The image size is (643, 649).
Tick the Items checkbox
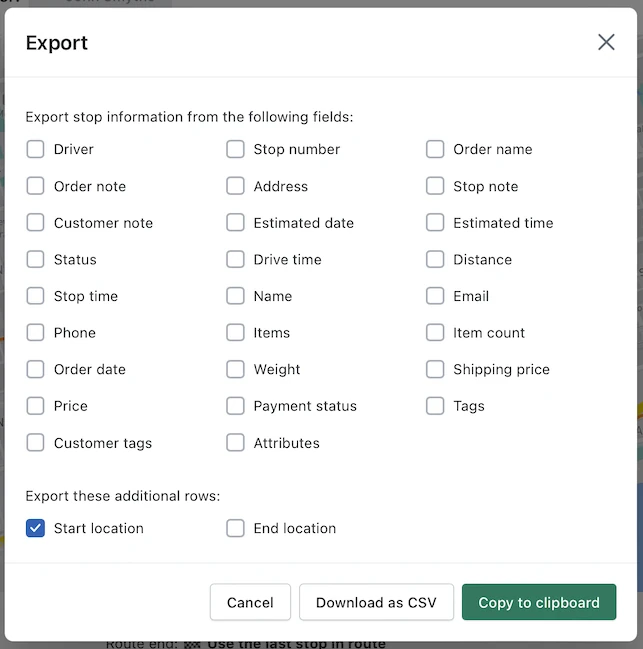tap(235, 332)
